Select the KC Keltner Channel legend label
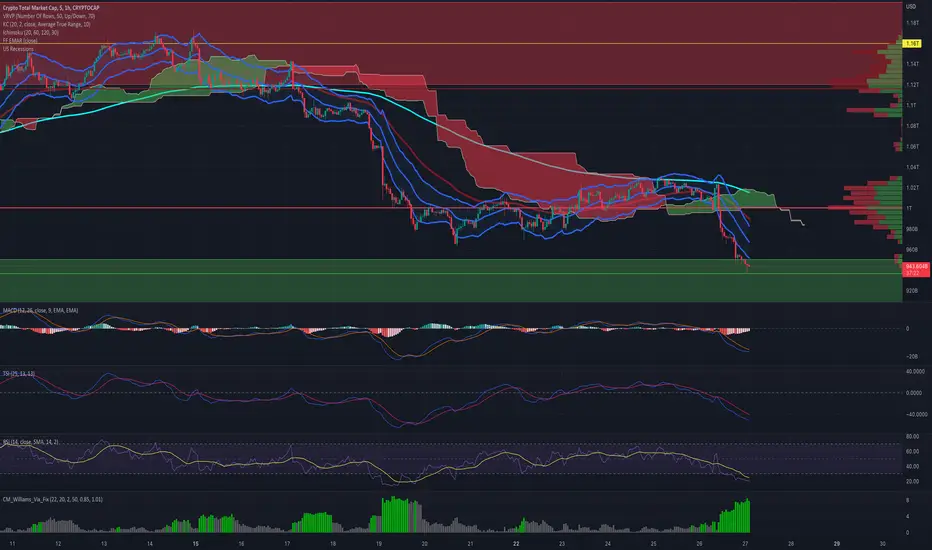The width and height of the screenshot is (932, 550). (x=46, y=24)
